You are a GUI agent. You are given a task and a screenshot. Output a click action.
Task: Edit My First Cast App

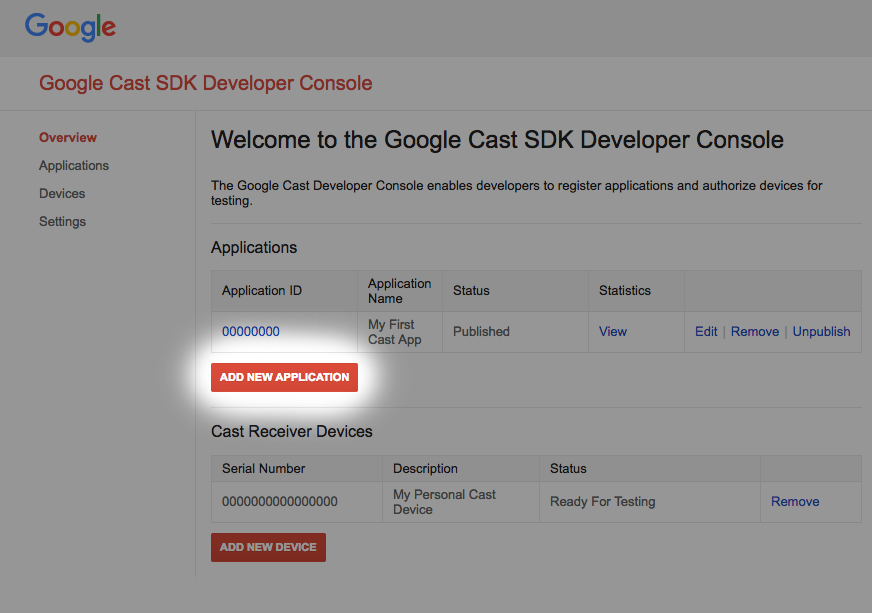coord(706,331)
